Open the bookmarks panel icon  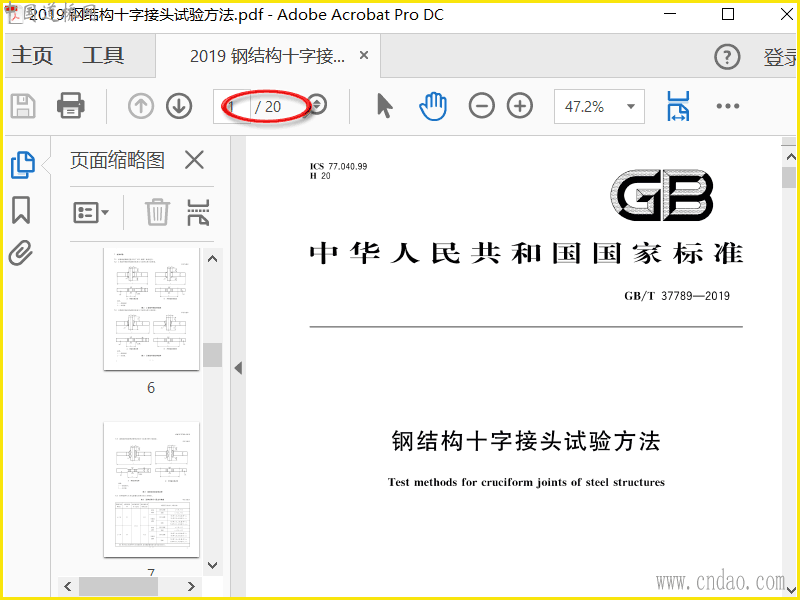tap(21, 210)
